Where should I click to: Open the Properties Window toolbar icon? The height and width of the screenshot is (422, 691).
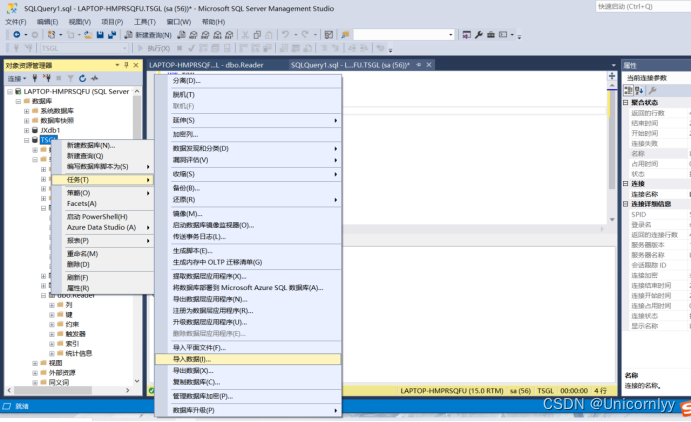(467, 35)
